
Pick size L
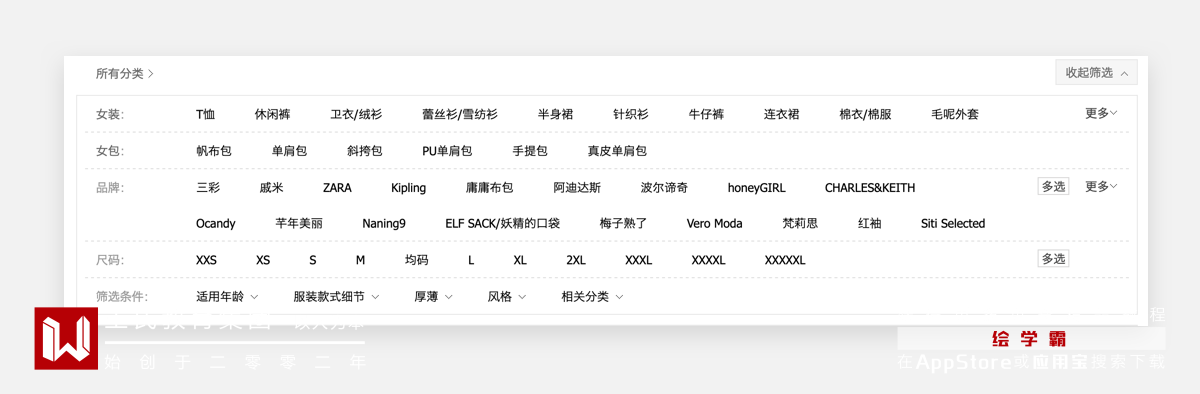tap(471, 260)
